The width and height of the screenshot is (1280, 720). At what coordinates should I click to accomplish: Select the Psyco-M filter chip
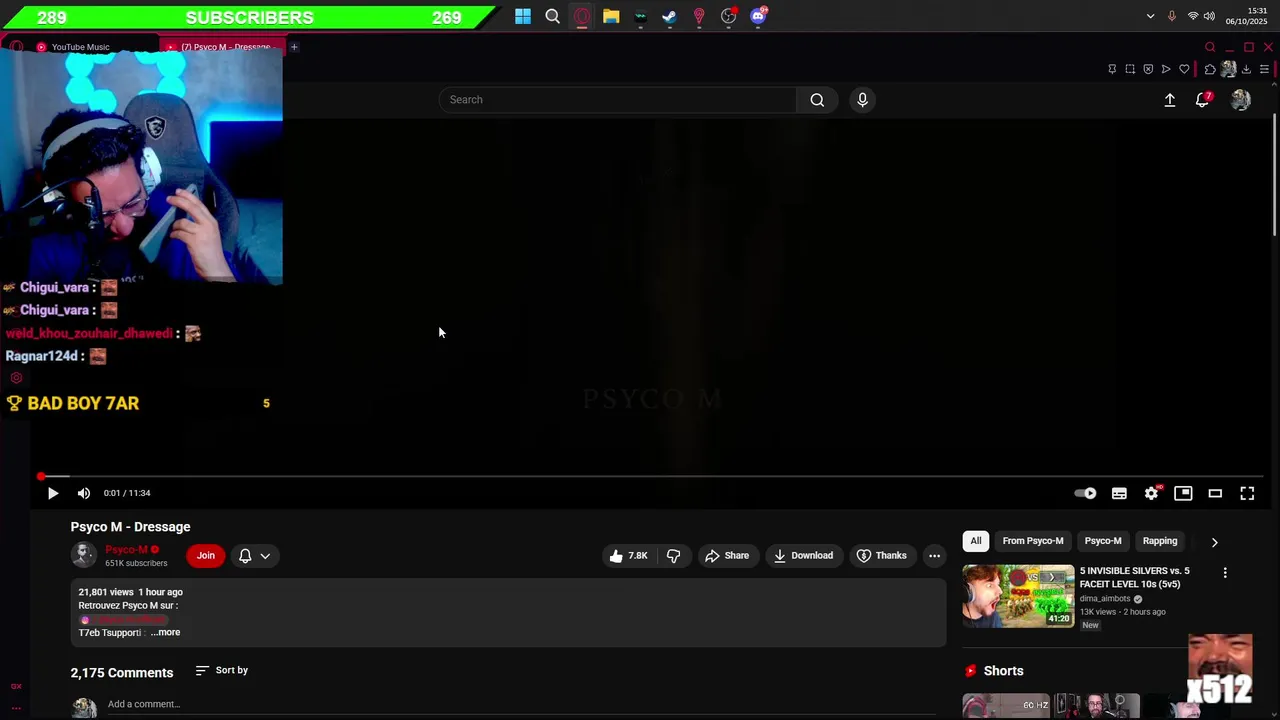point(1103,541)
